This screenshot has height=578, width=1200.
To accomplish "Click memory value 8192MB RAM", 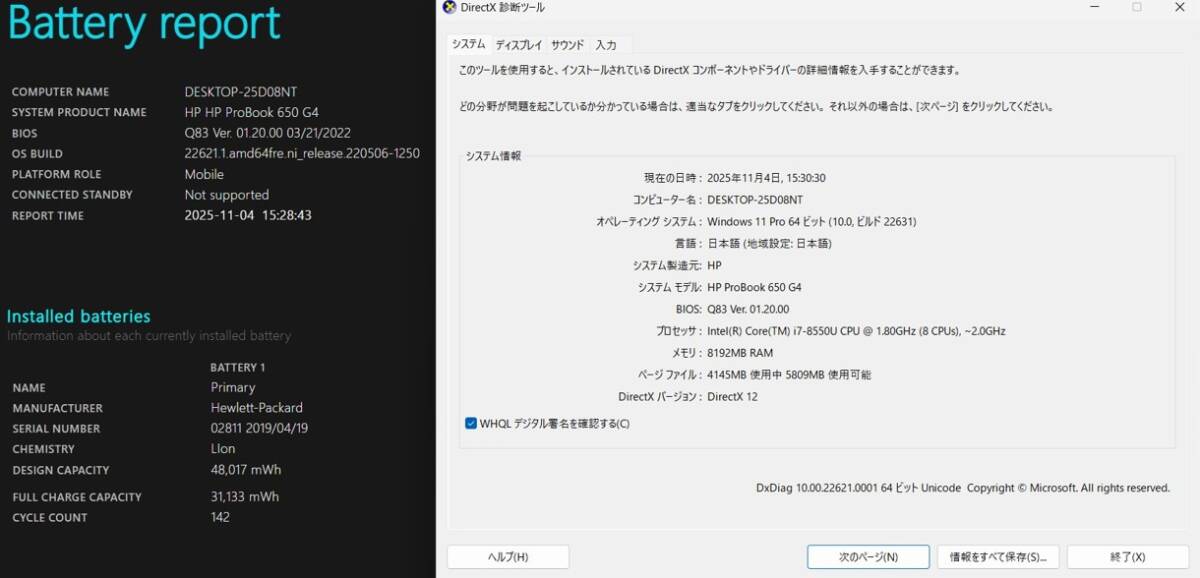I will pyautogui.click(x=740, y=353).
